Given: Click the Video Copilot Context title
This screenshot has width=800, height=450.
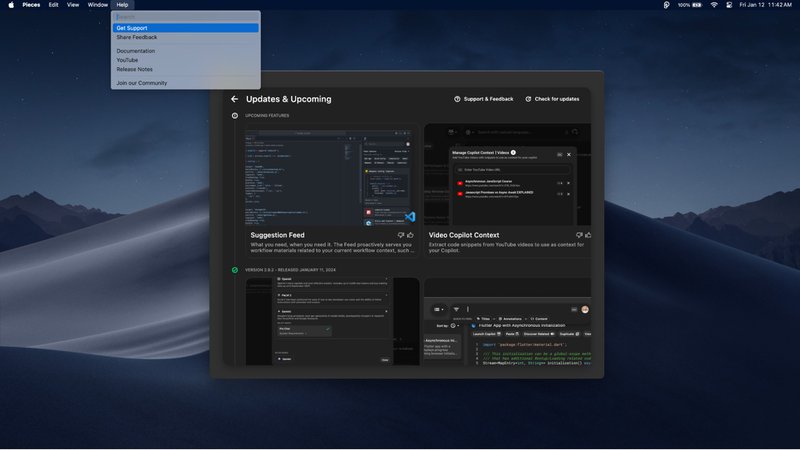Looking at the screenshot, I should pos(464,235).
